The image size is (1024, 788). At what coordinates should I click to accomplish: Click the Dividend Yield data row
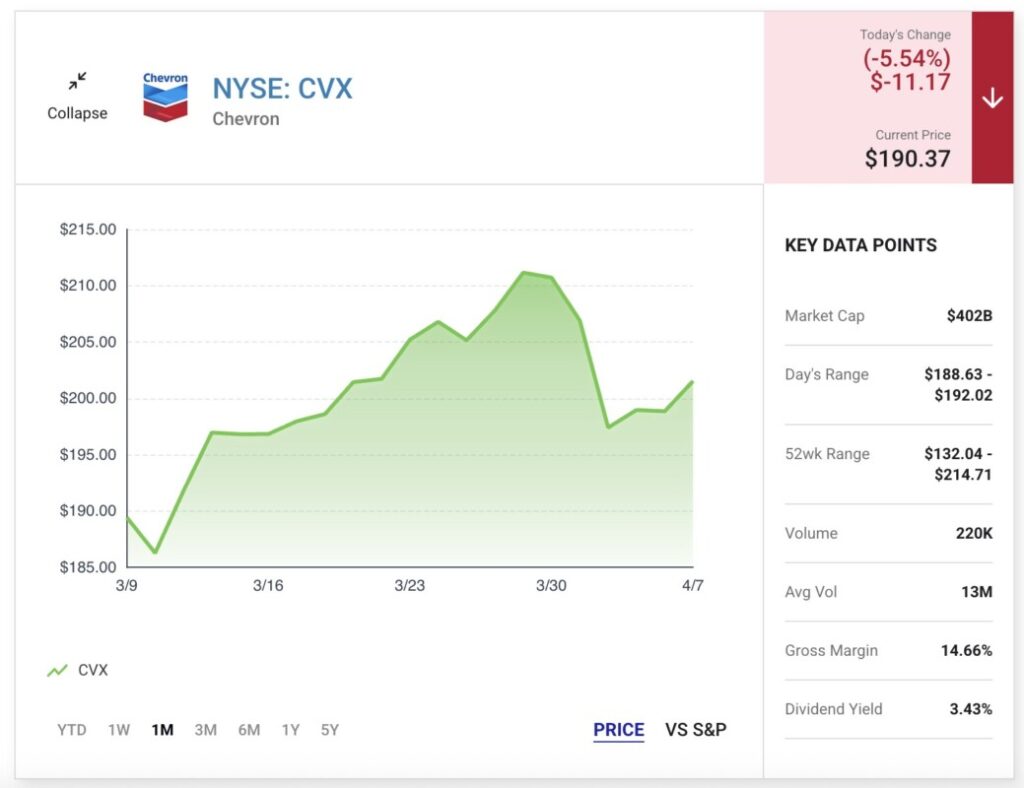(888, 709)
